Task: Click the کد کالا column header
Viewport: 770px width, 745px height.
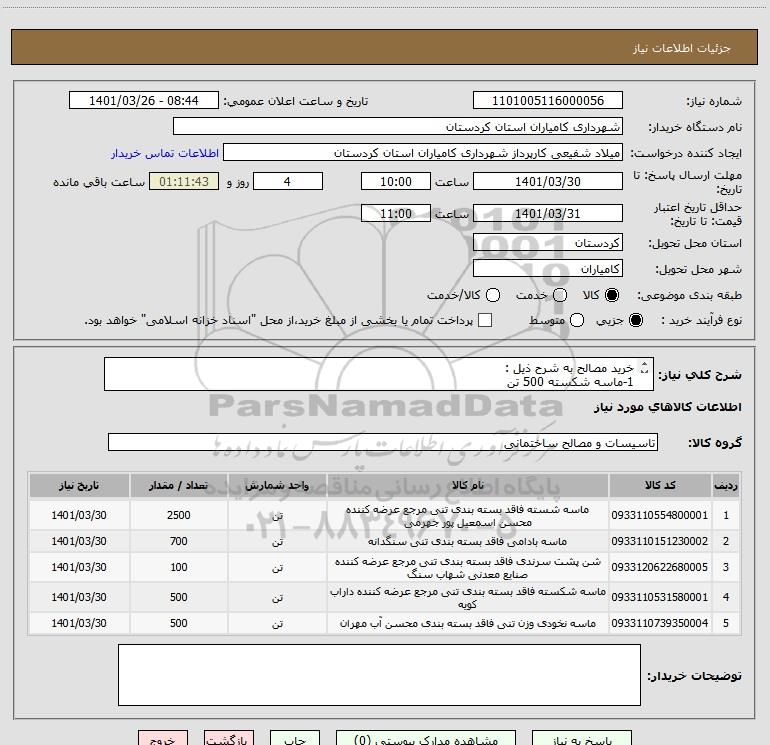Action: pos(660,485)
